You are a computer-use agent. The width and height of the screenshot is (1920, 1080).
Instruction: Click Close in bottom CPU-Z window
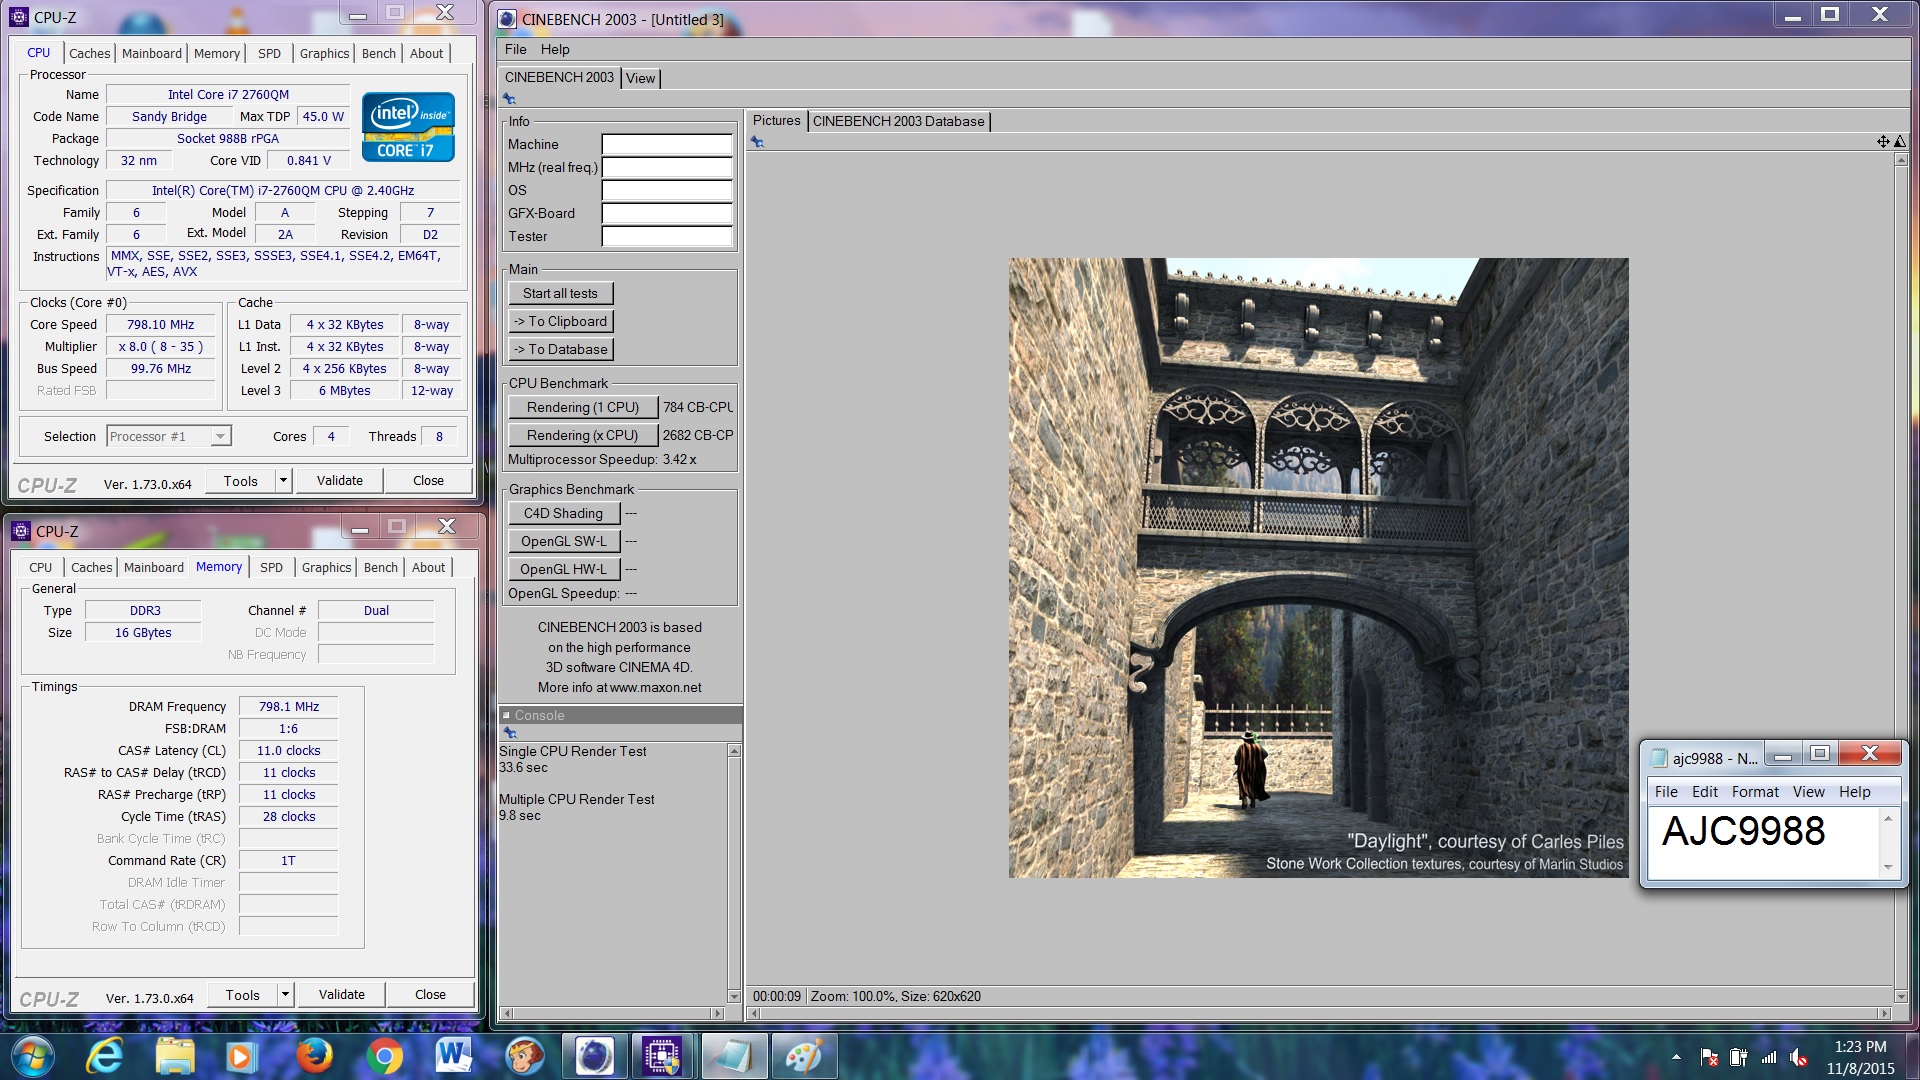(x=430, y=995)
